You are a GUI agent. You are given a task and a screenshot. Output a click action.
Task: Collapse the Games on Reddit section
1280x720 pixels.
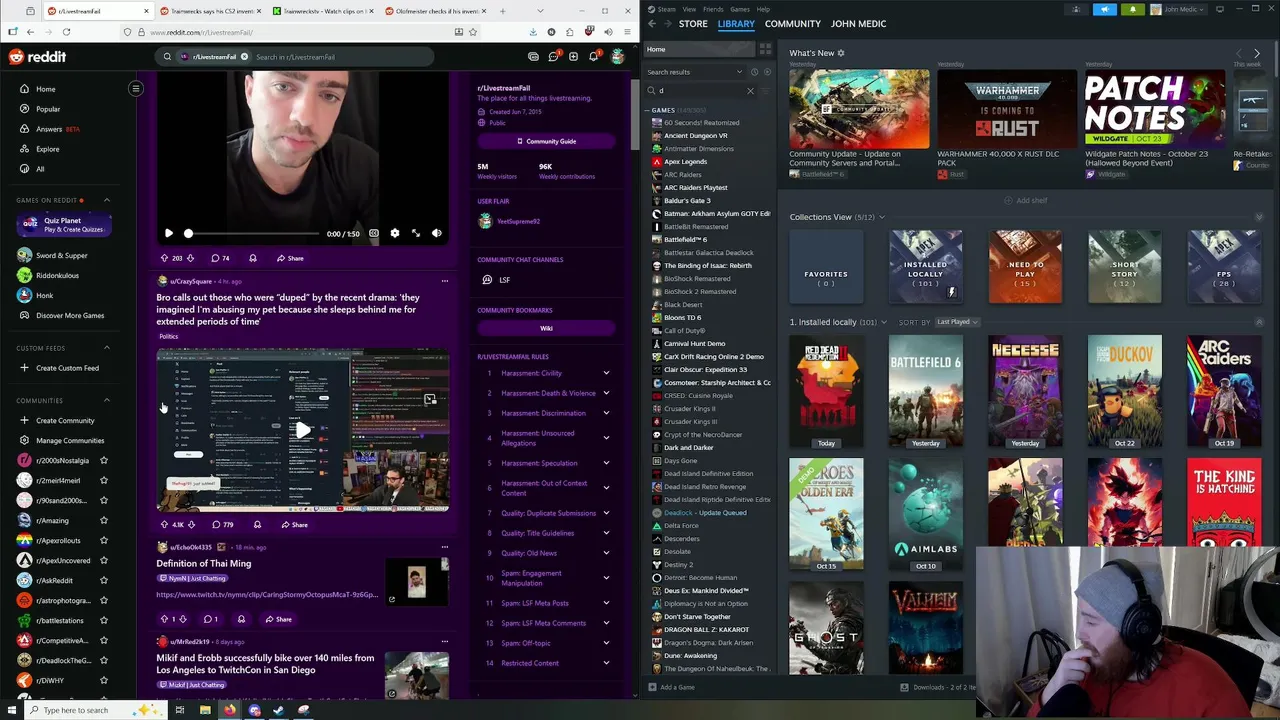[x=107, y=200]
